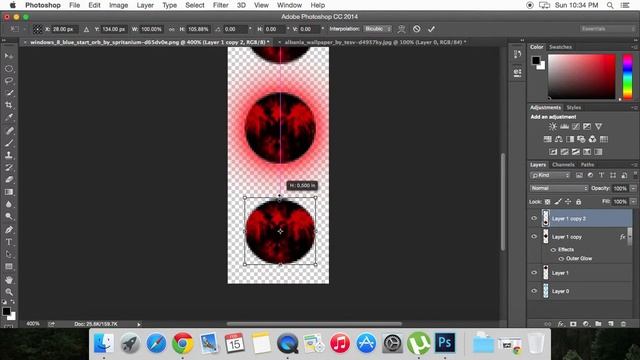Toggle visibility of Layer 1 copy
The height and width of the screenshot is (360, 640).
click(x=534, y=237)
